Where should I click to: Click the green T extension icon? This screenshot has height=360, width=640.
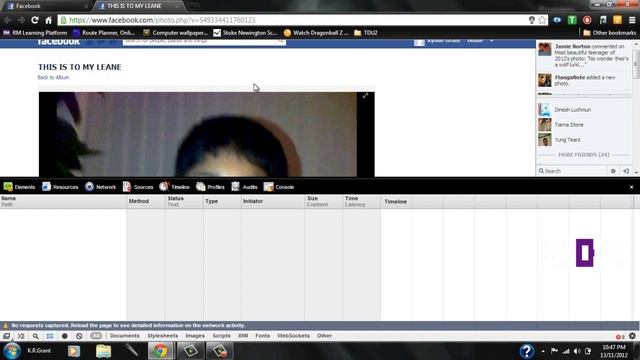(x=572, y=20)
